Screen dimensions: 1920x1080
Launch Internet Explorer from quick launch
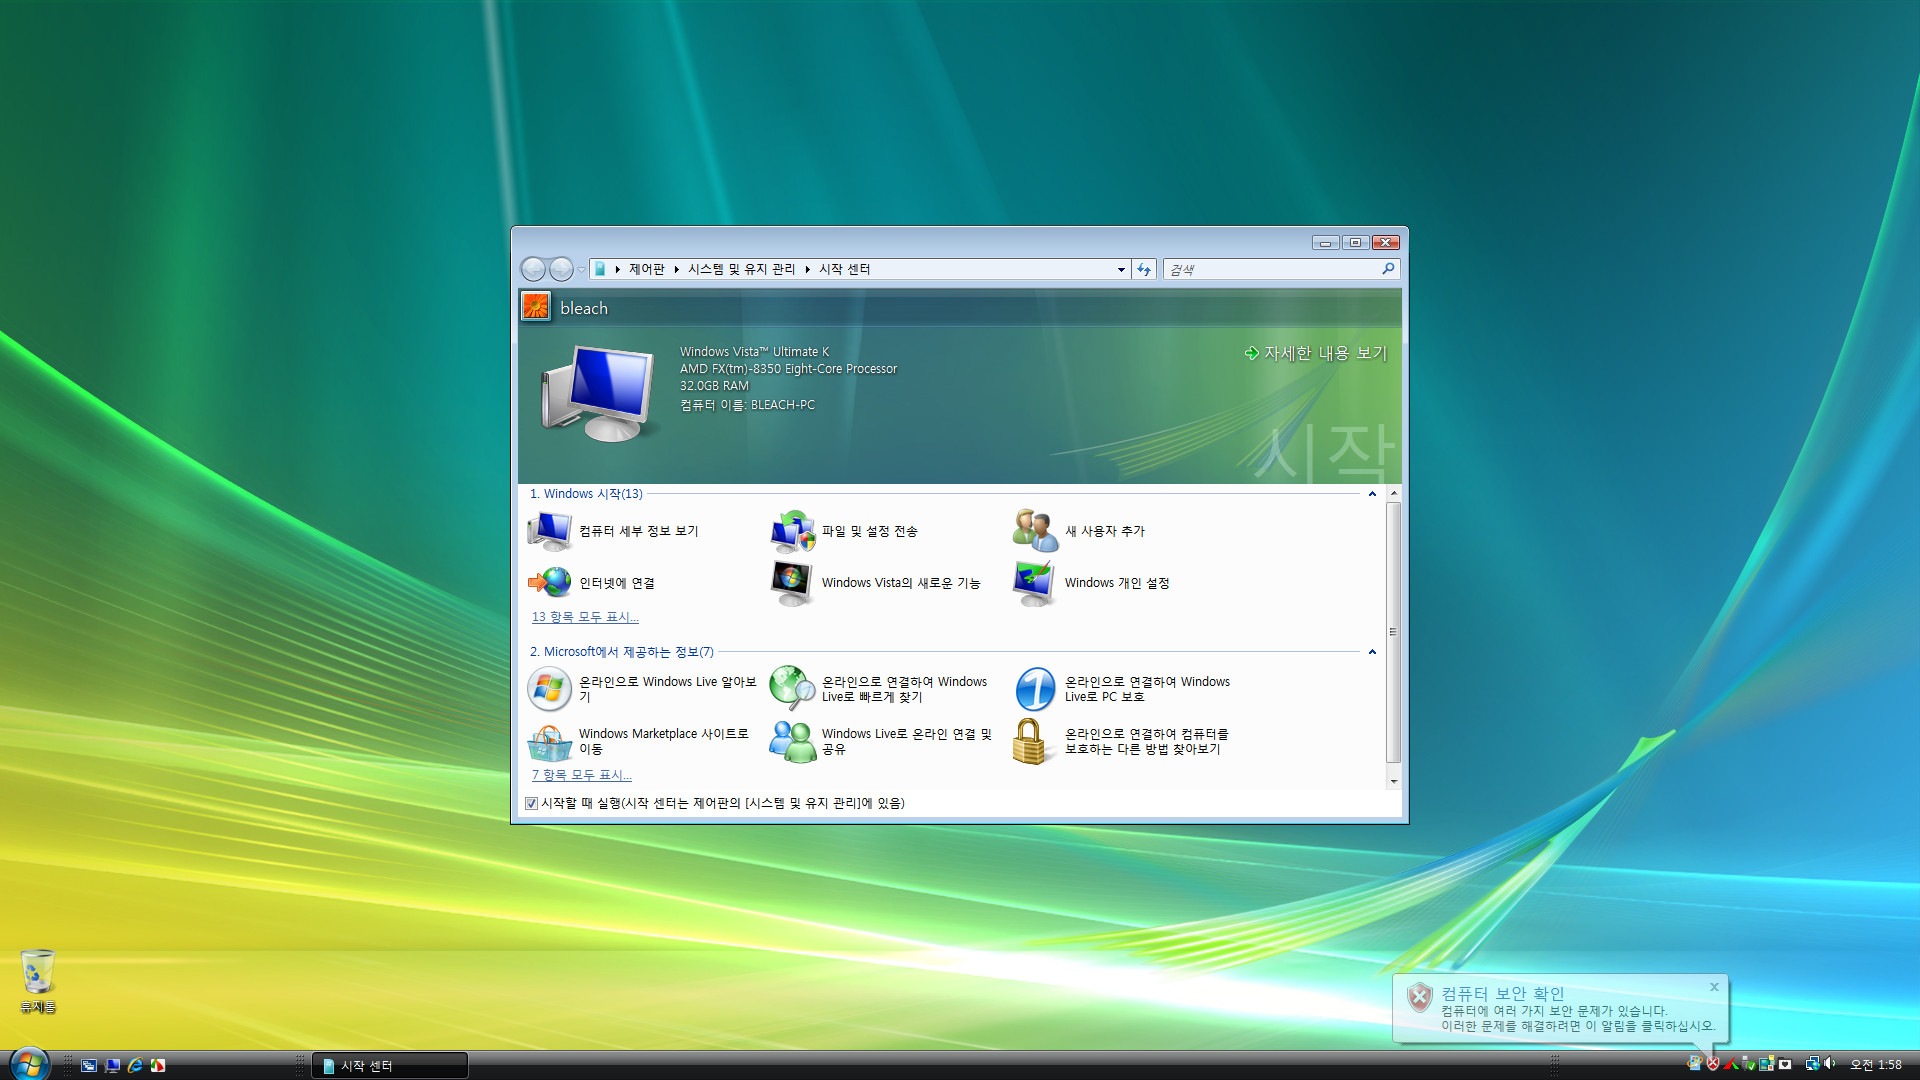pos(135,1066)
